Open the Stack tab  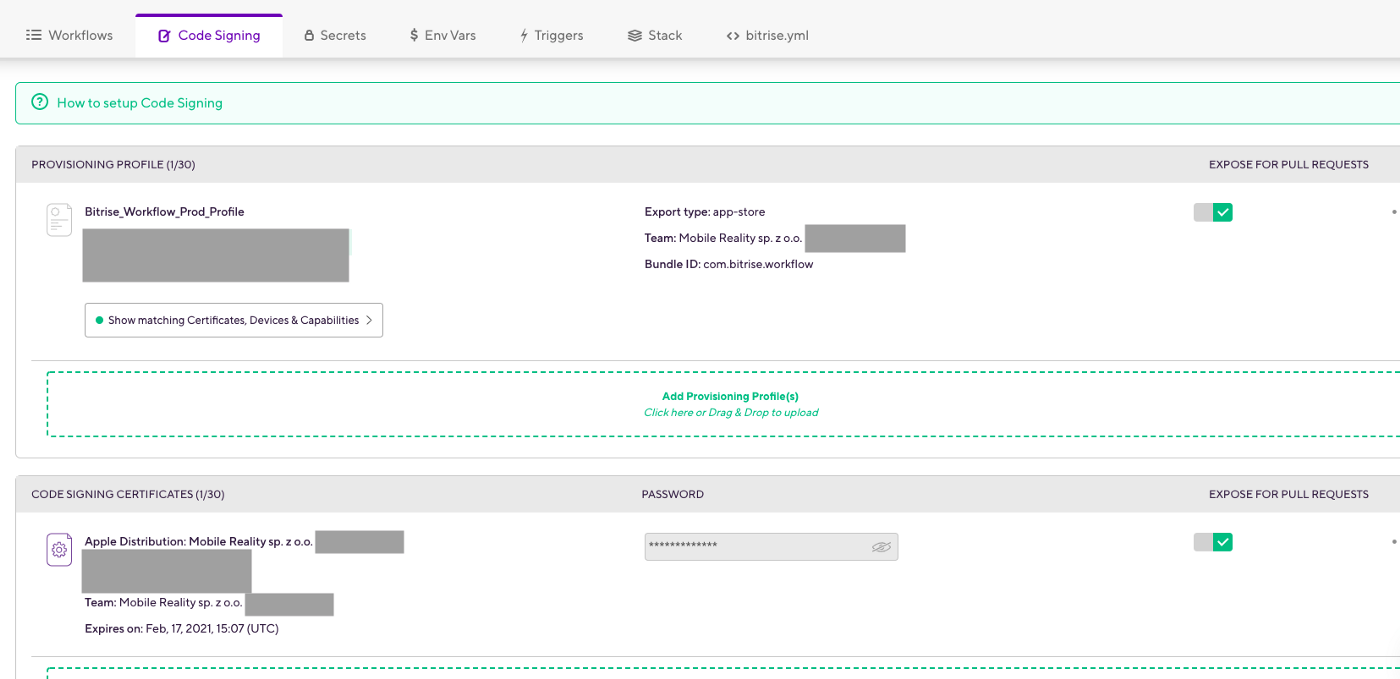tap(655, 35)
